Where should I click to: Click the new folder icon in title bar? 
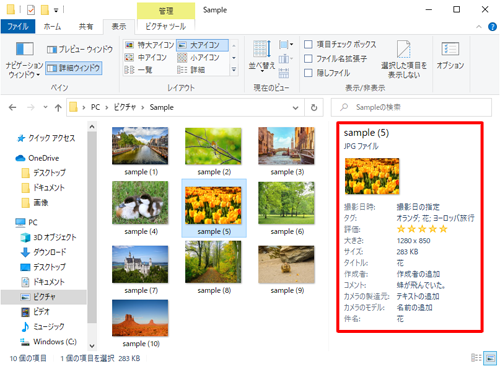pos(45,10)
